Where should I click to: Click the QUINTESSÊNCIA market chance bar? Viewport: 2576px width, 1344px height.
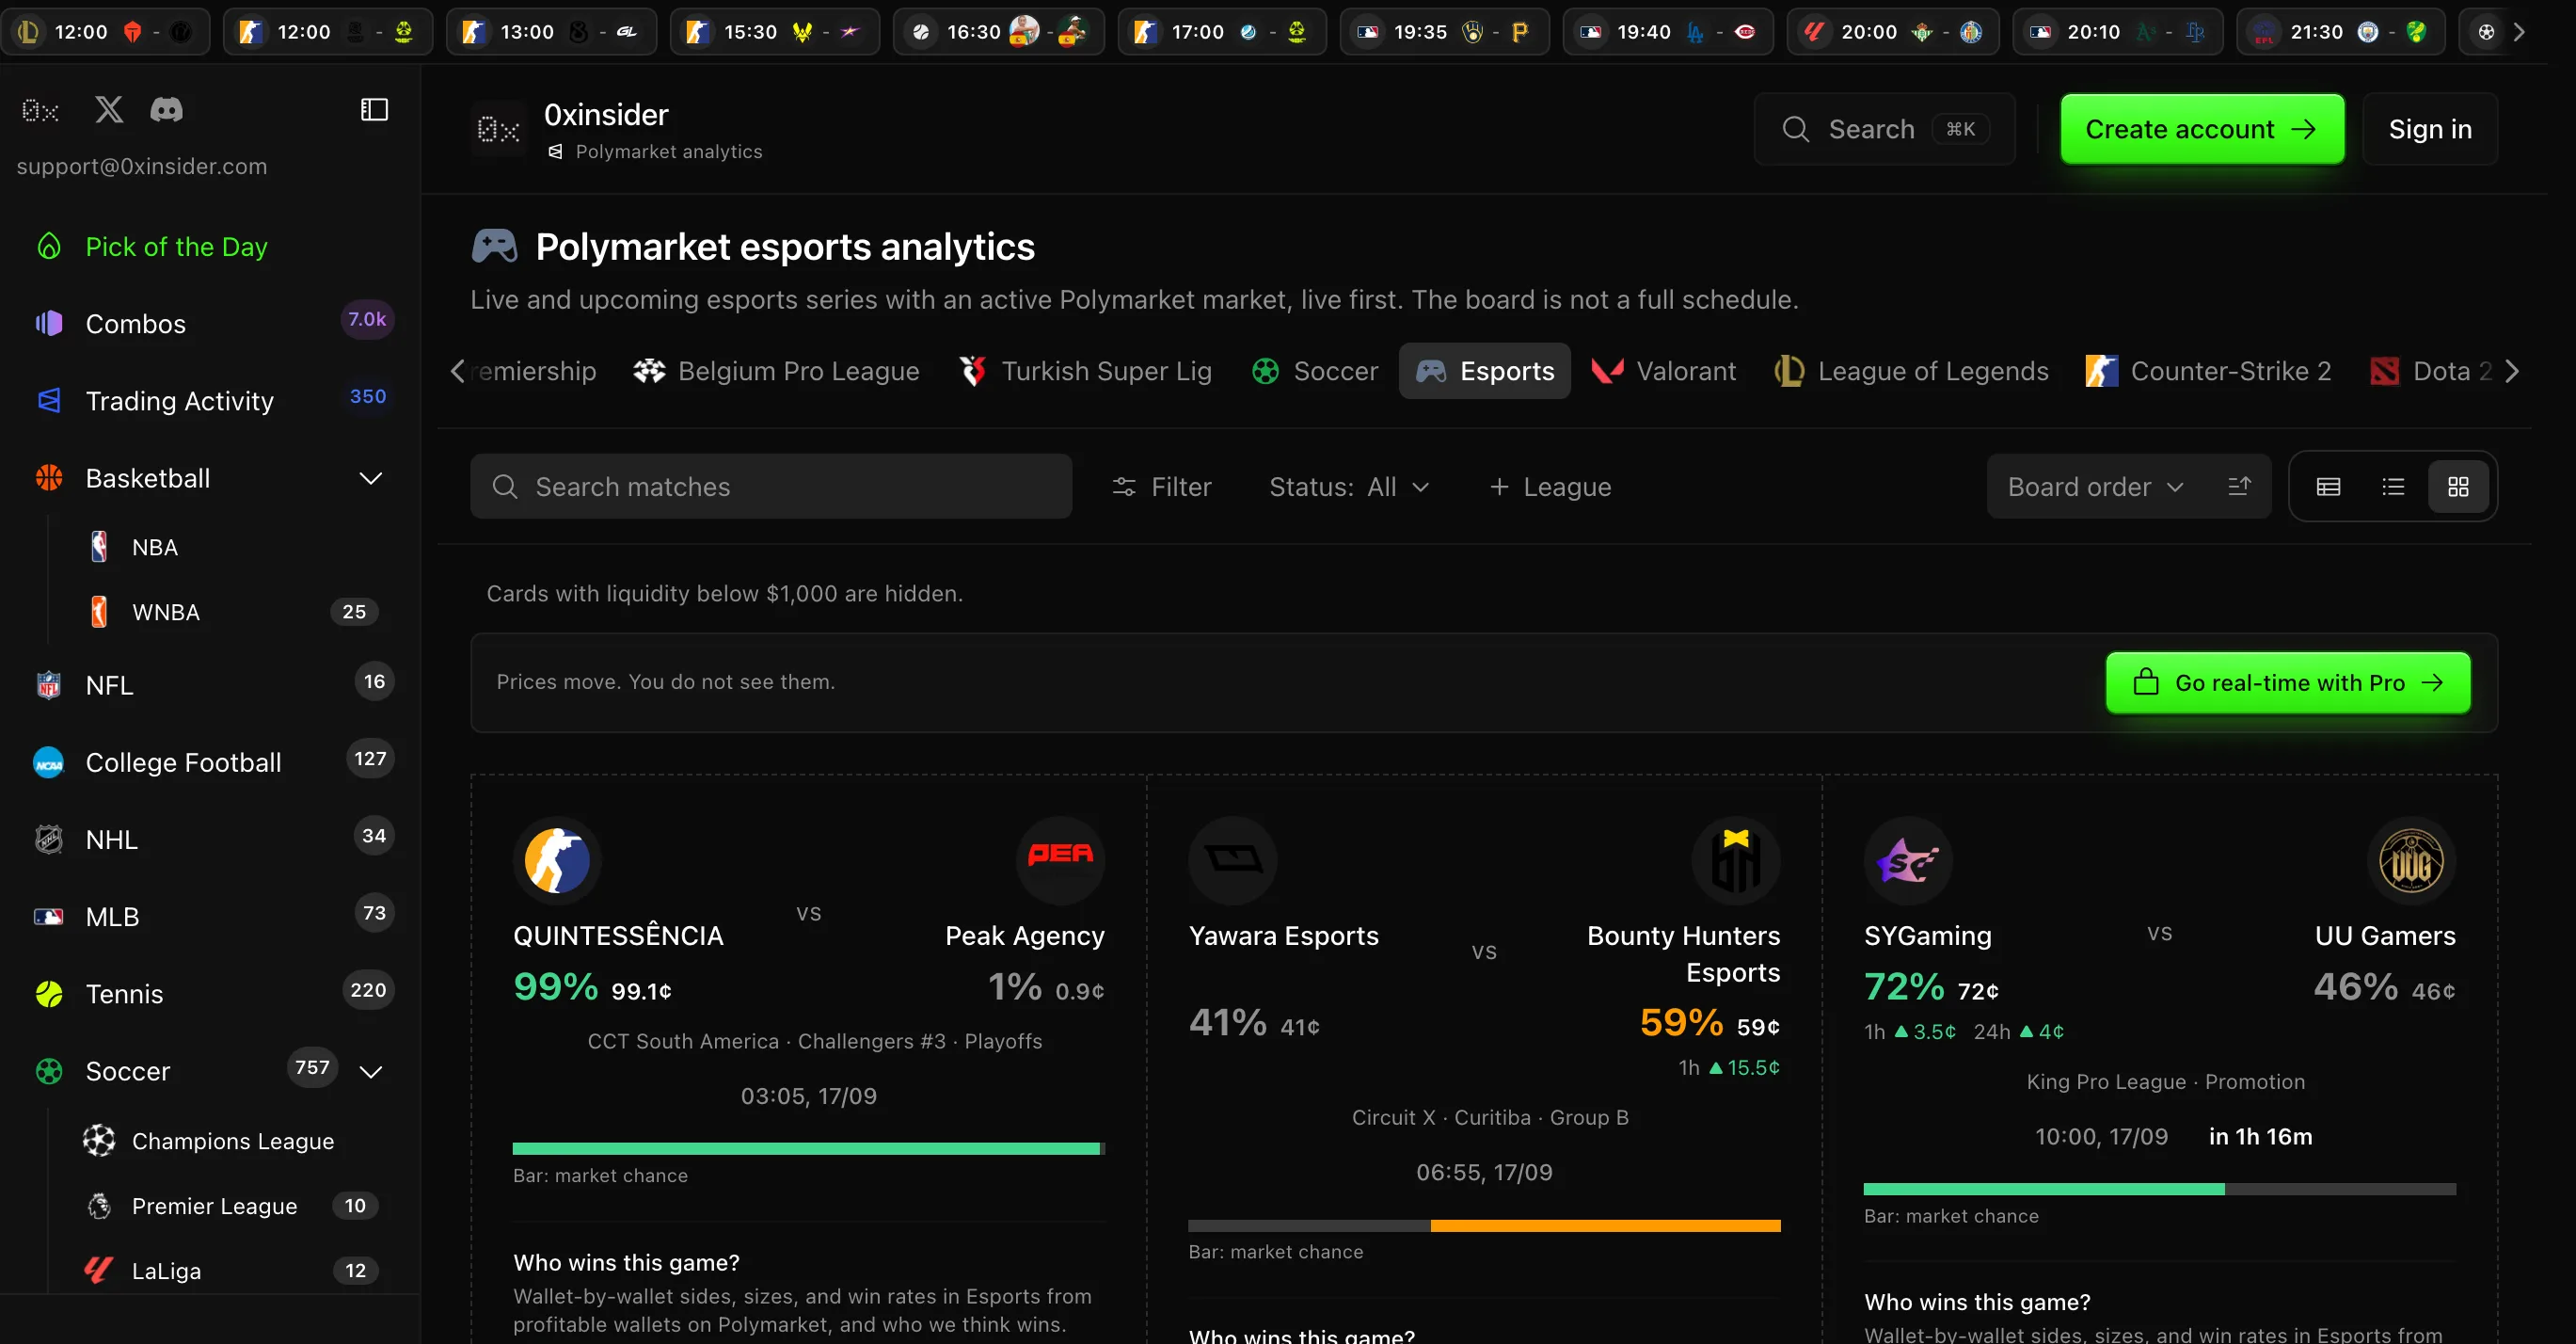point(808,1149)
